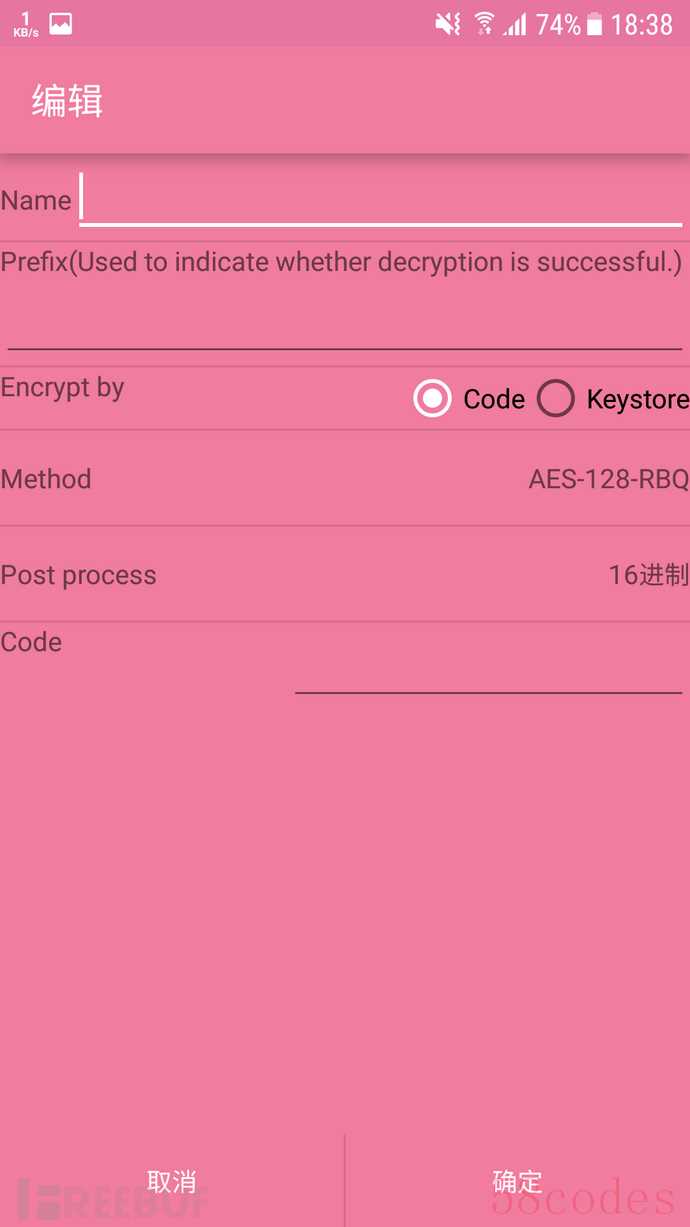Tap the 编辑 title in the header
The width and height of the screenshot is (690, 1227).
pyautogui.click(x=67, y=101)
